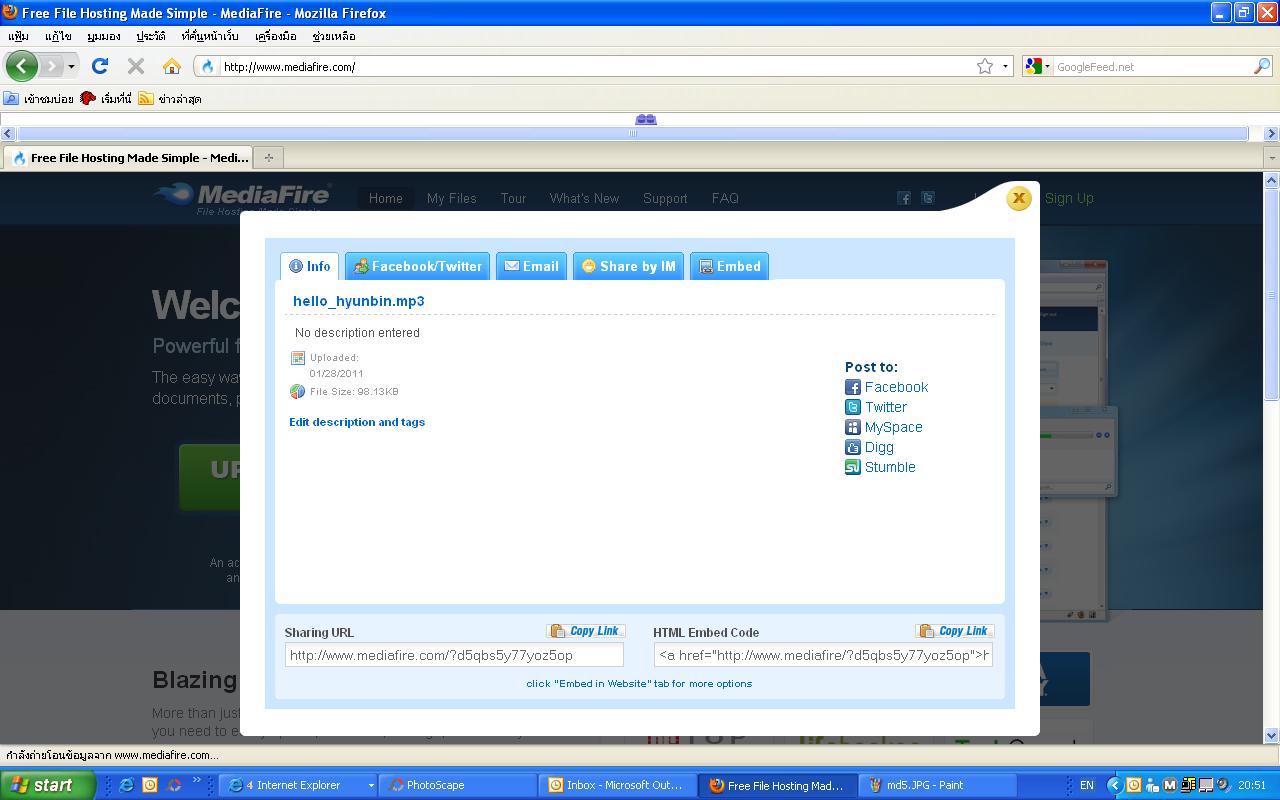Open the ข่าวล่าสุด RSS feed bookmark
The image size is (1280, 800).
(170, 99)
